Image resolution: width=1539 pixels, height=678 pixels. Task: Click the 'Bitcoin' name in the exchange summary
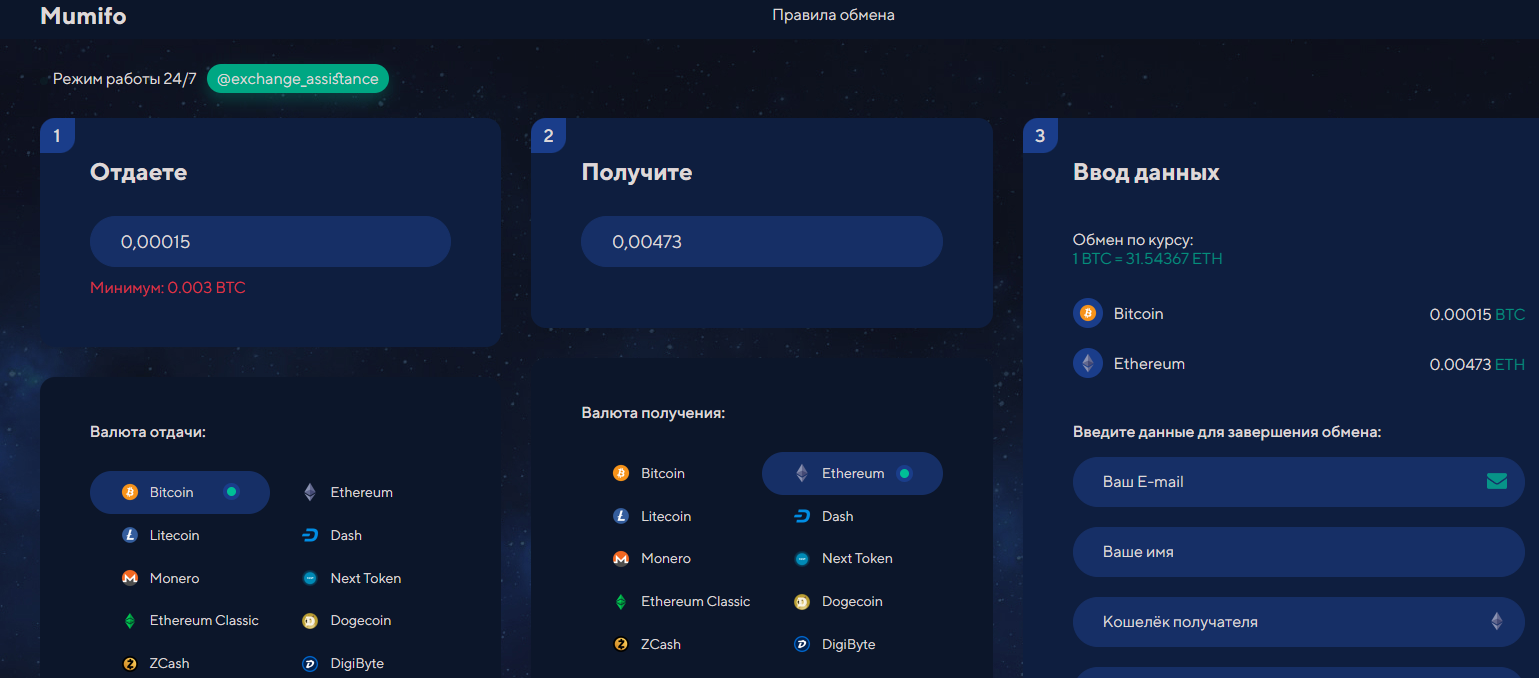point(1139,314)
